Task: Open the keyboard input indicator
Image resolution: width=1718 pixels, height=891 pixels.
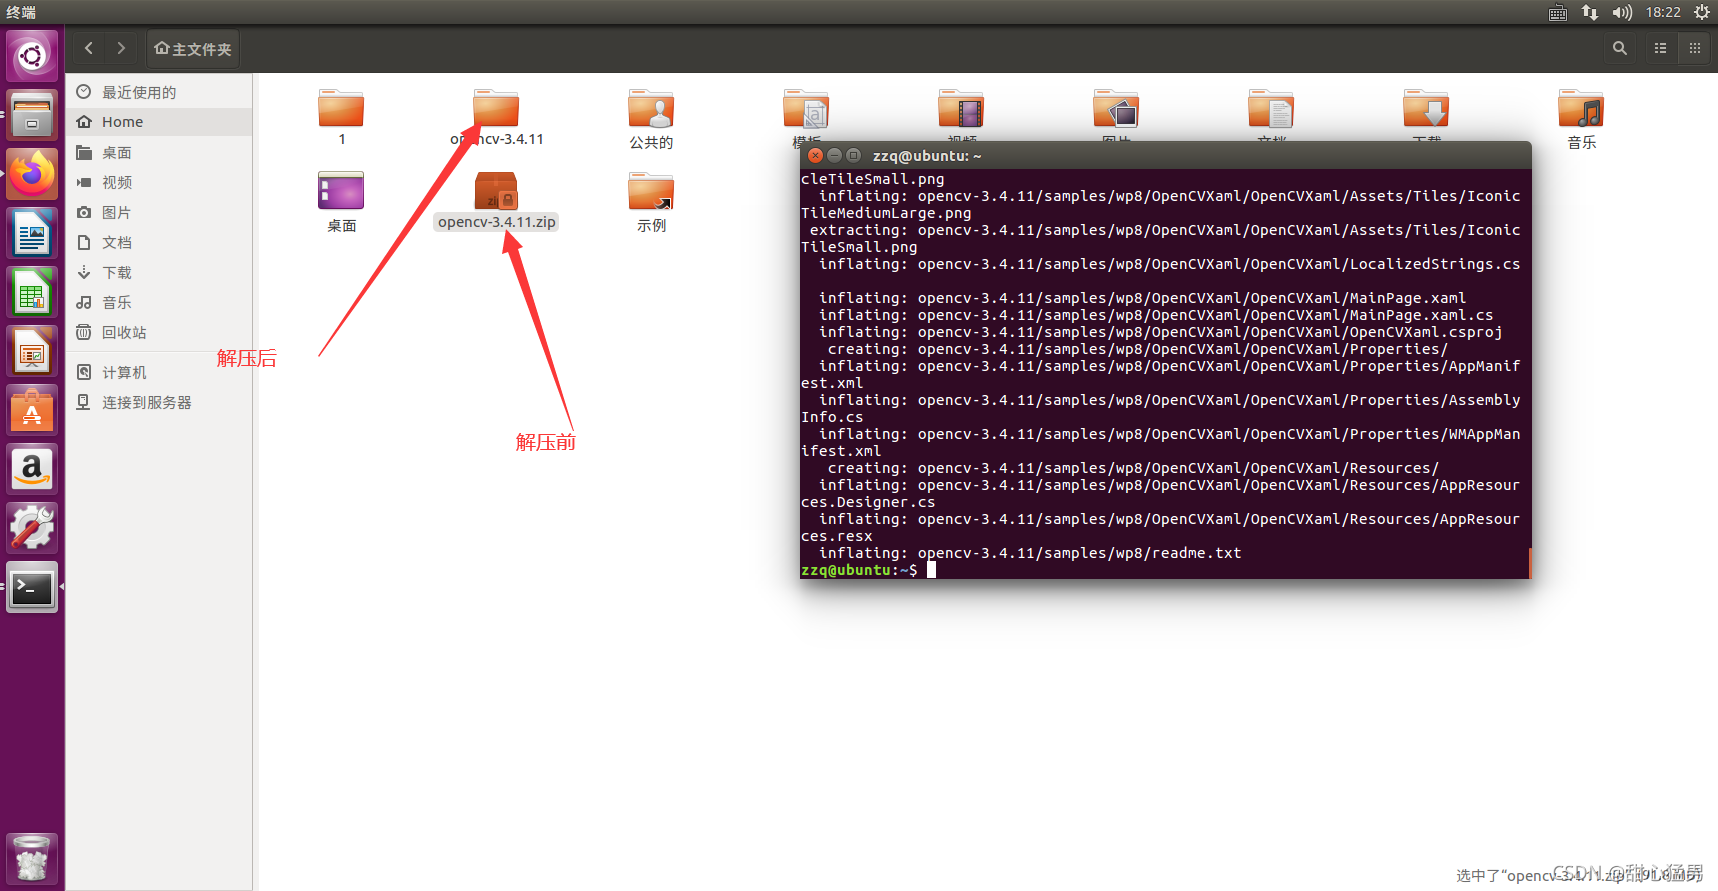Action: point(1558,12)
